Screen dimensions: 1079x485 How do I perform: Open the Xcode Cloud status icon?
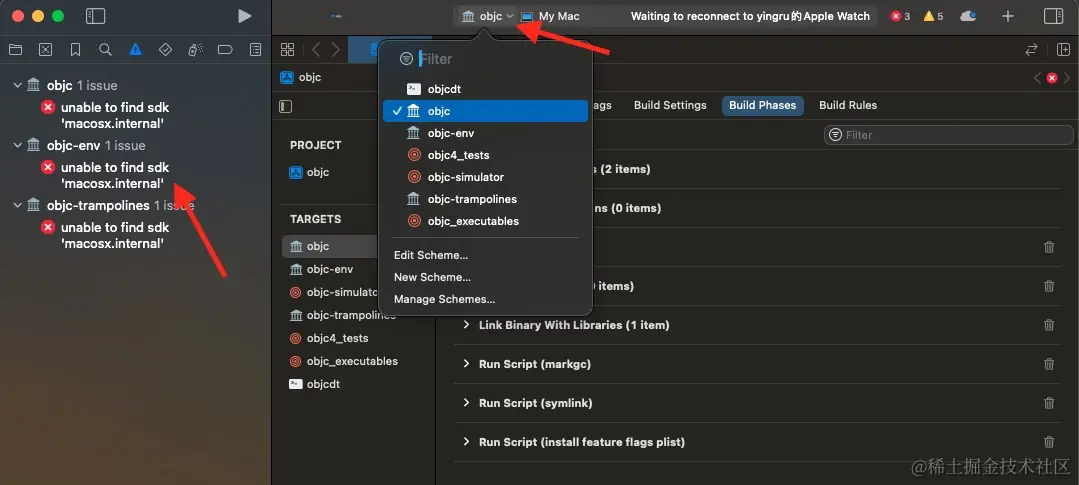pos(968,17)
